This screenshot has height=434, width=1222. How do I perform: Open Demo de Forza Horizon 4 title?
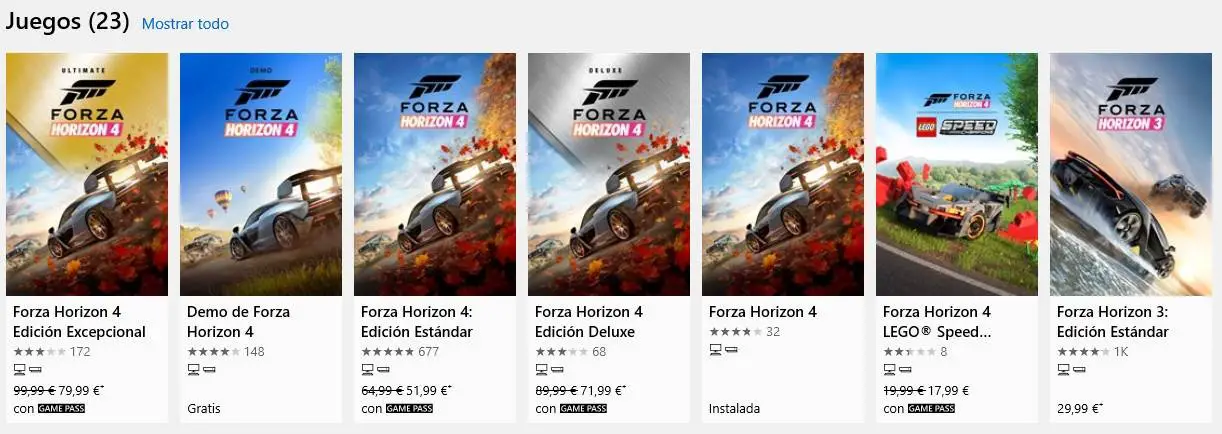tap(238, 322)
